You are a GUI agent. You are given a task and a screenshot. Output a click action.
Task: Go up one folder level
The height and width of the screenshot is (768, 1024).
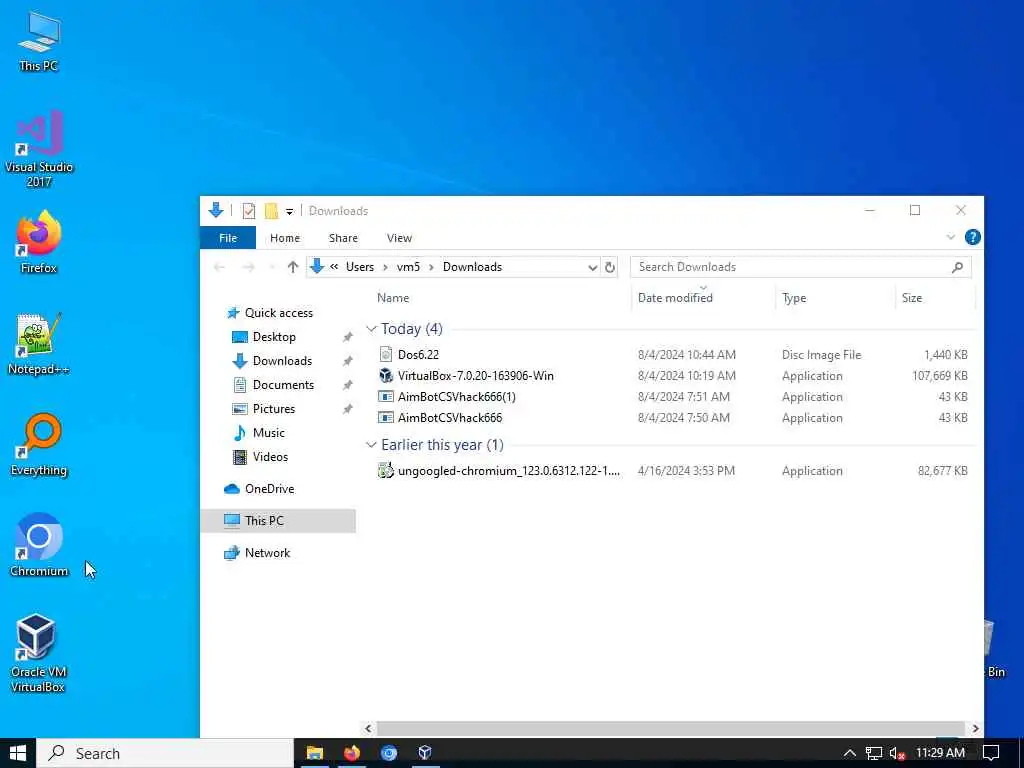(x=293, y=266)
